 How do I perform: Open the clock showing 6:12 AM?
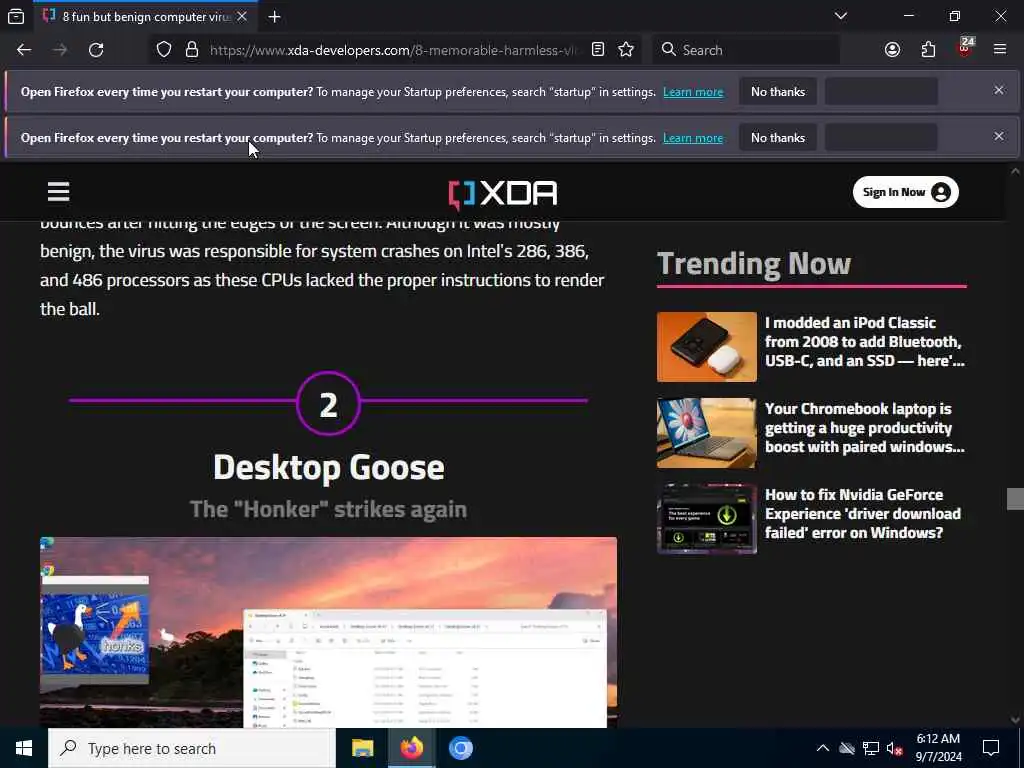point(938,748)
